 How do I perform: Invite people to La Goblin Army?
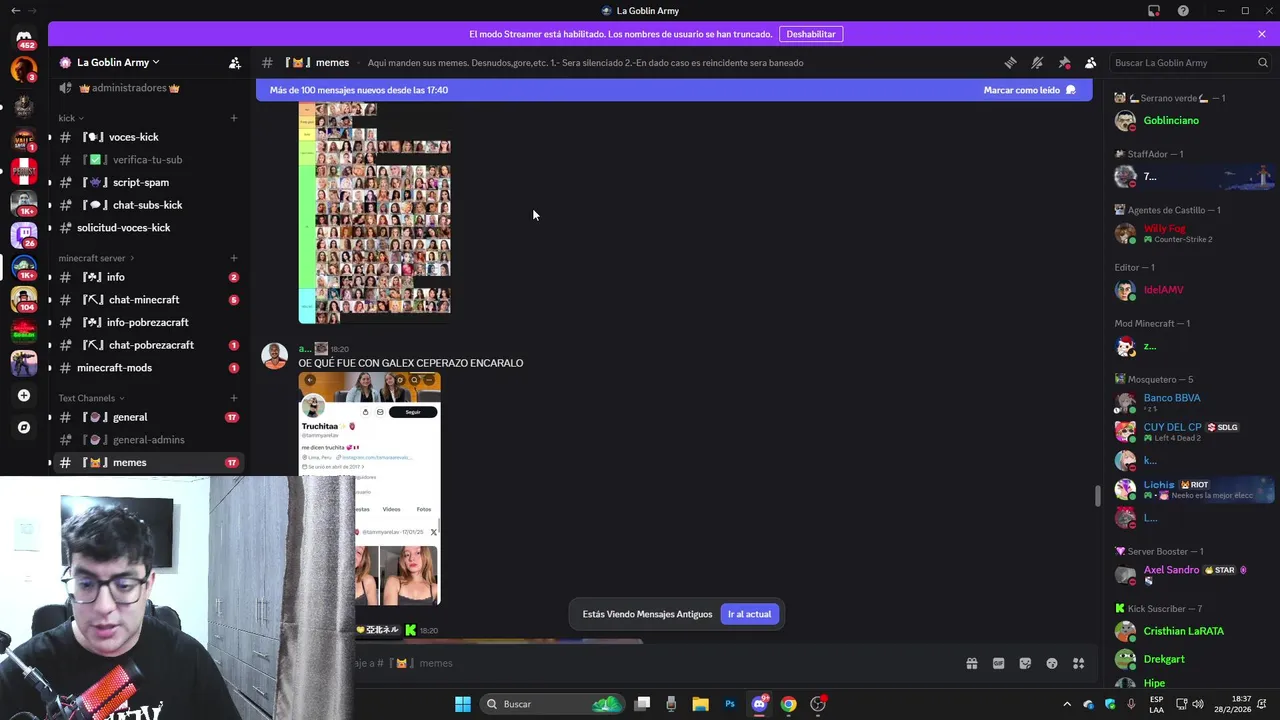tap(234, 62)
